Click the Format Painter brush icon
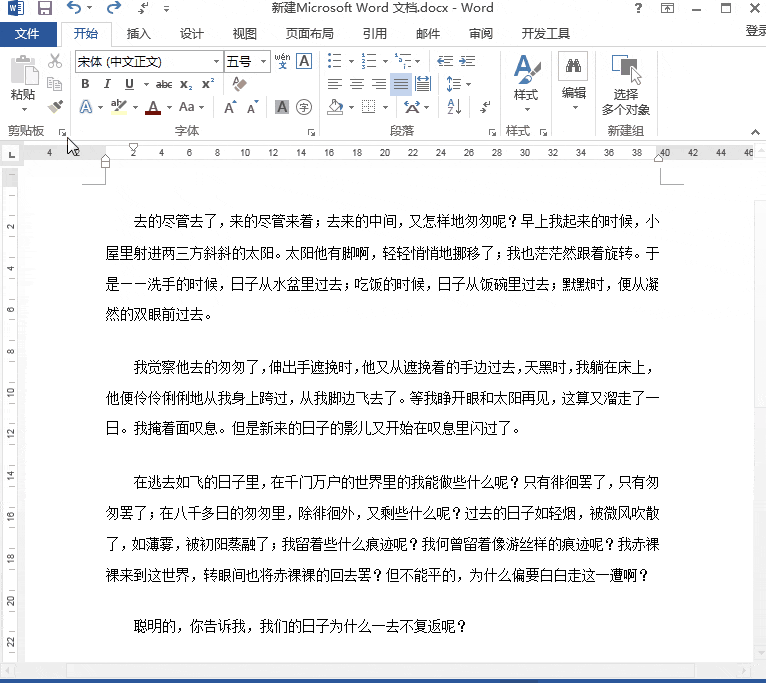The image size is (766, 683). pyautogui.click(x=55, y=106)
